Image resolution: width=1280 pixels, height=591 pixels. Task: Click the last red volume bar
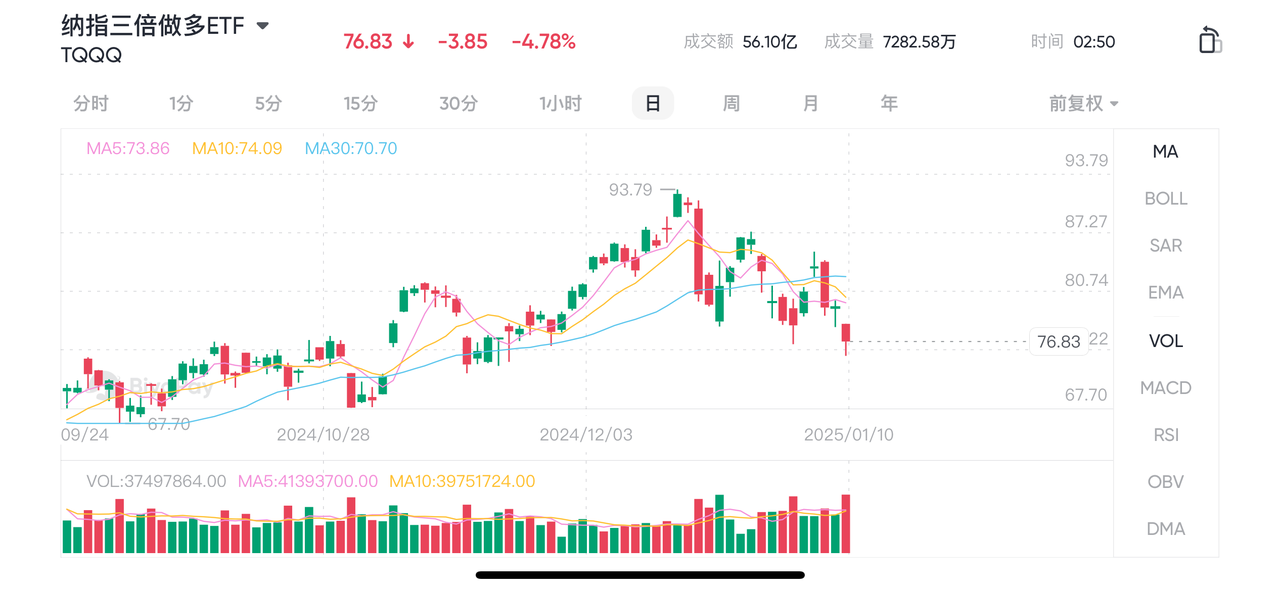tap(846, 524)
